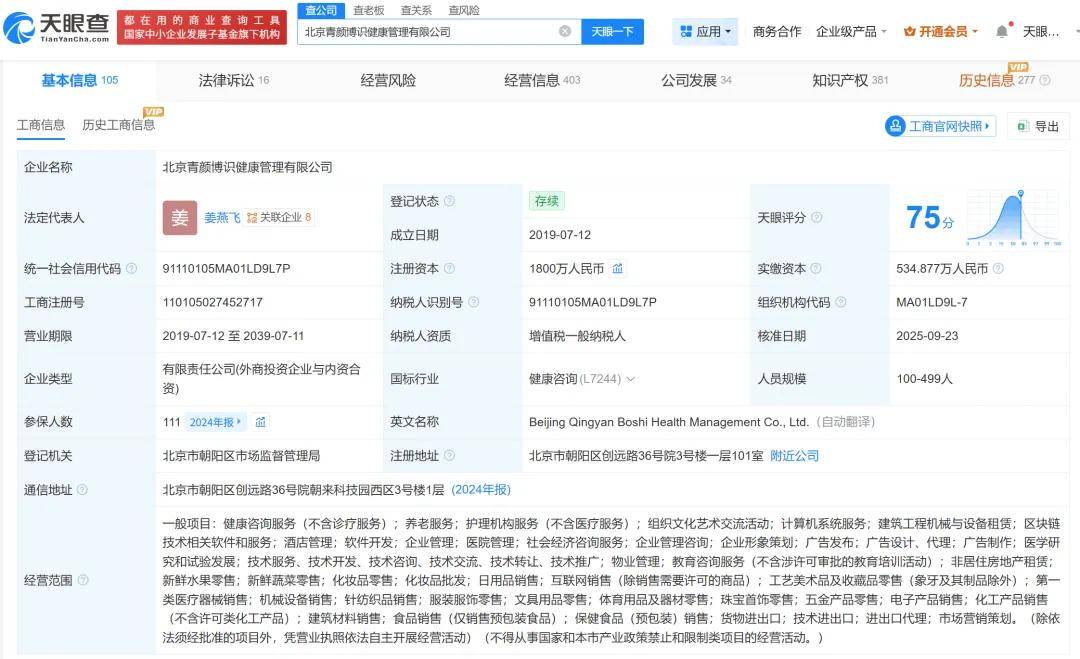Click the 75分 score value
Image resolution: width=1080 pixels, height=659 pixels.
click(x=930, y=218)
